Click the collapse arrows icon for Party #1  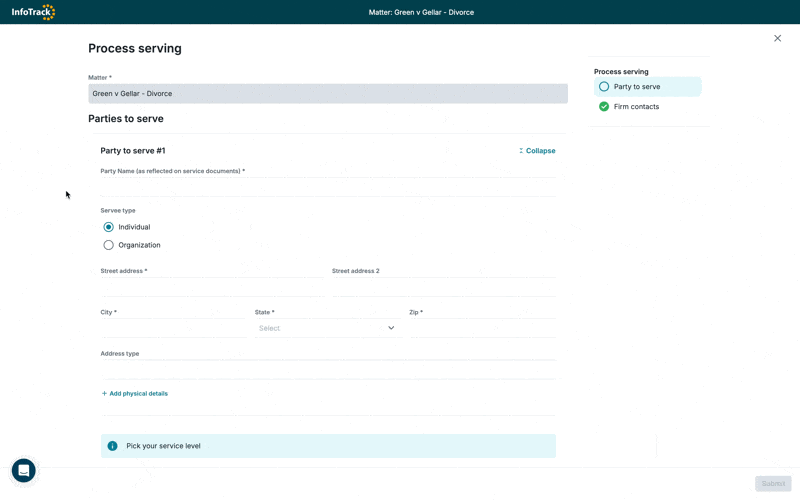(521, 151)
